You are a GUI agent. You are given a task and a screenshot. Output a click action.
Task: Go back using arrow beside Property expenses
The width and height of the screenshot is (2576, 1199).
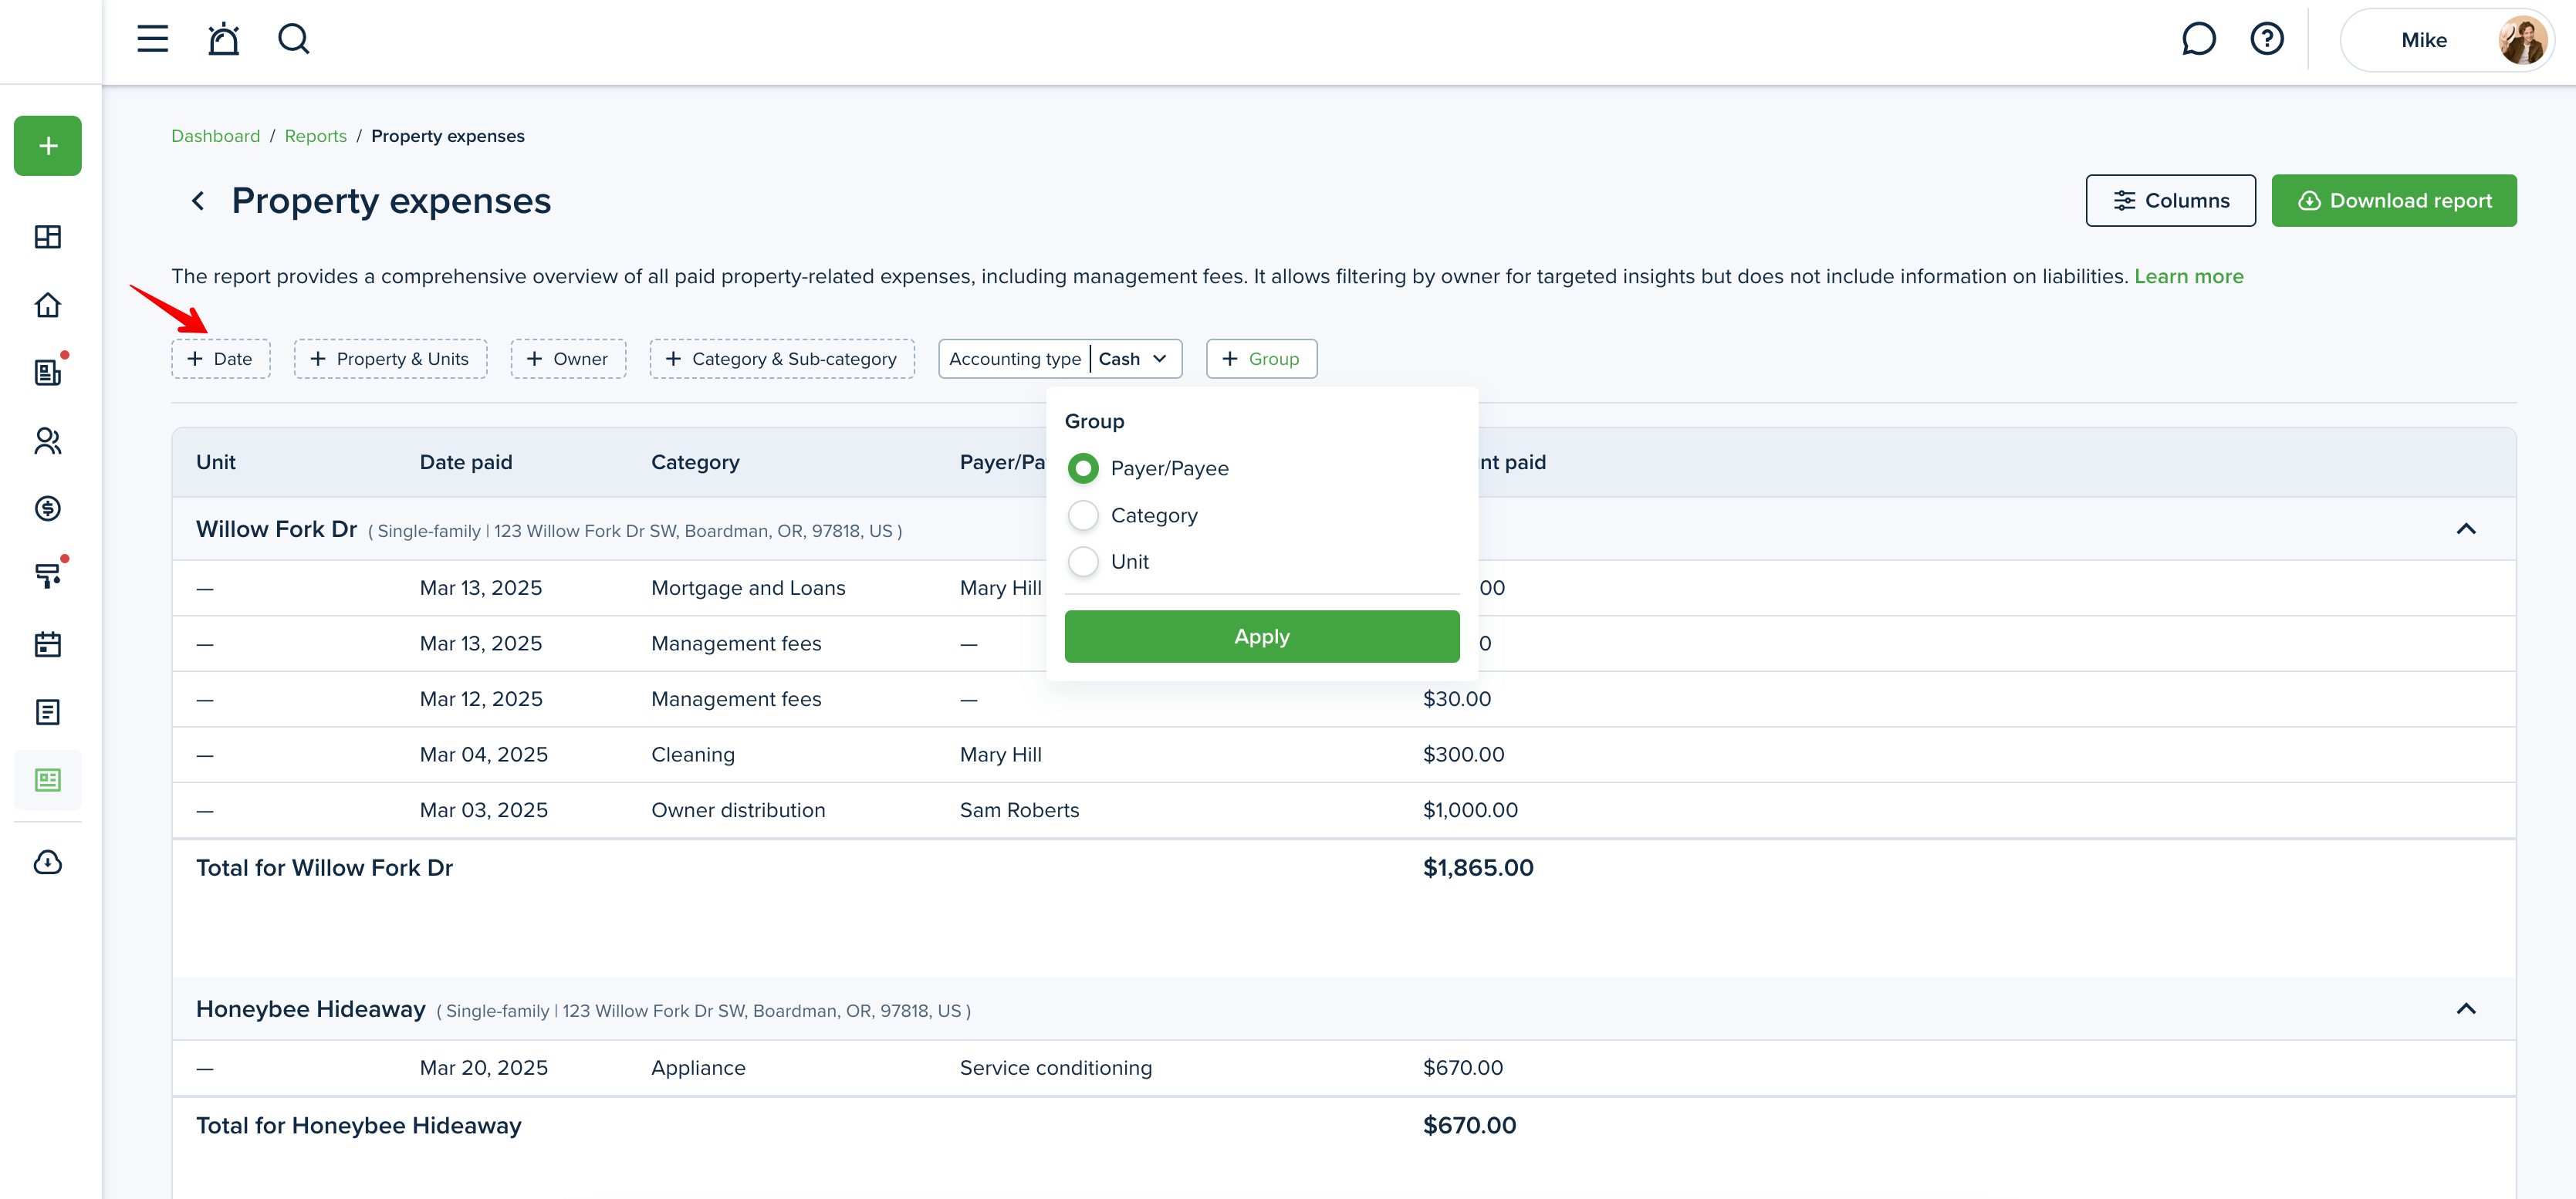click(x=198, y=201)
